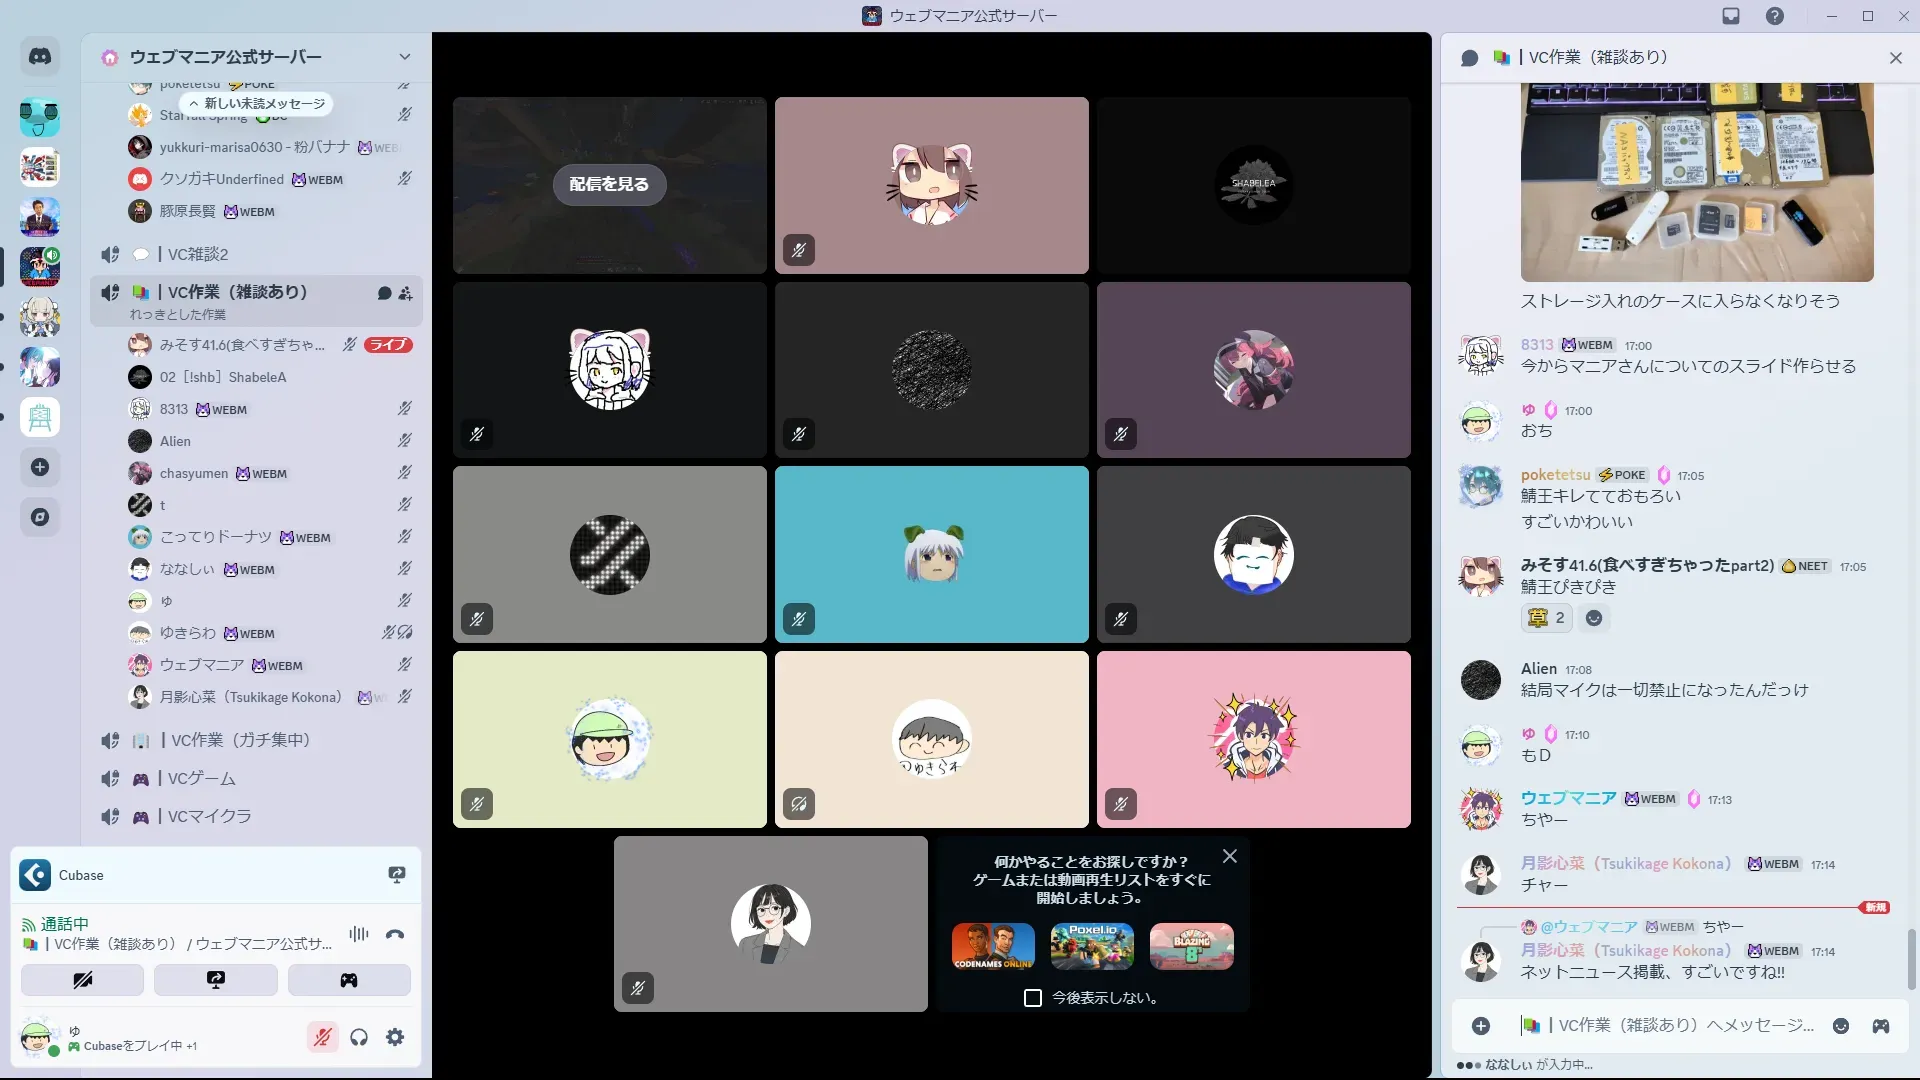Turn on camera button
The width and height of the screenshot is (1920, 1080).
click(82, 980)
